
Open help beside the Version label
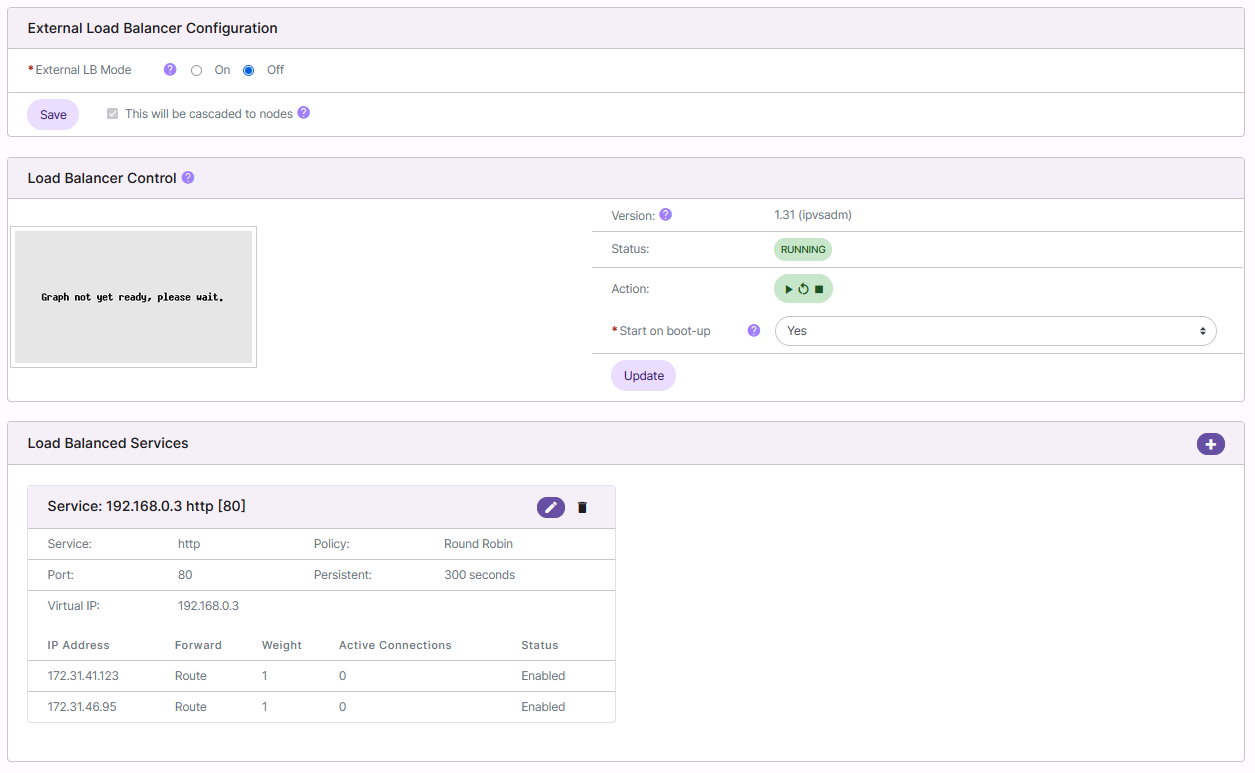click(665, 214)
